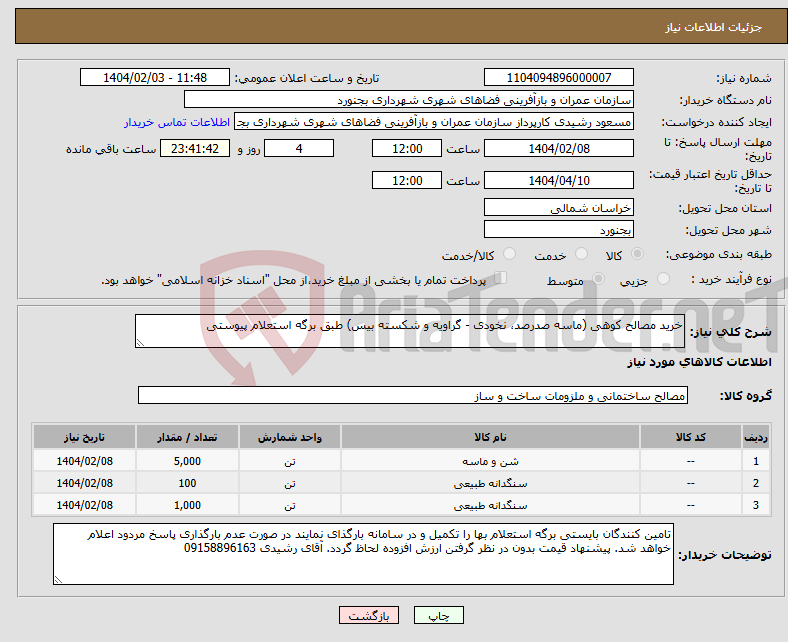Click the نام کالا column header
788x642 pixels.
pos(490,437)
